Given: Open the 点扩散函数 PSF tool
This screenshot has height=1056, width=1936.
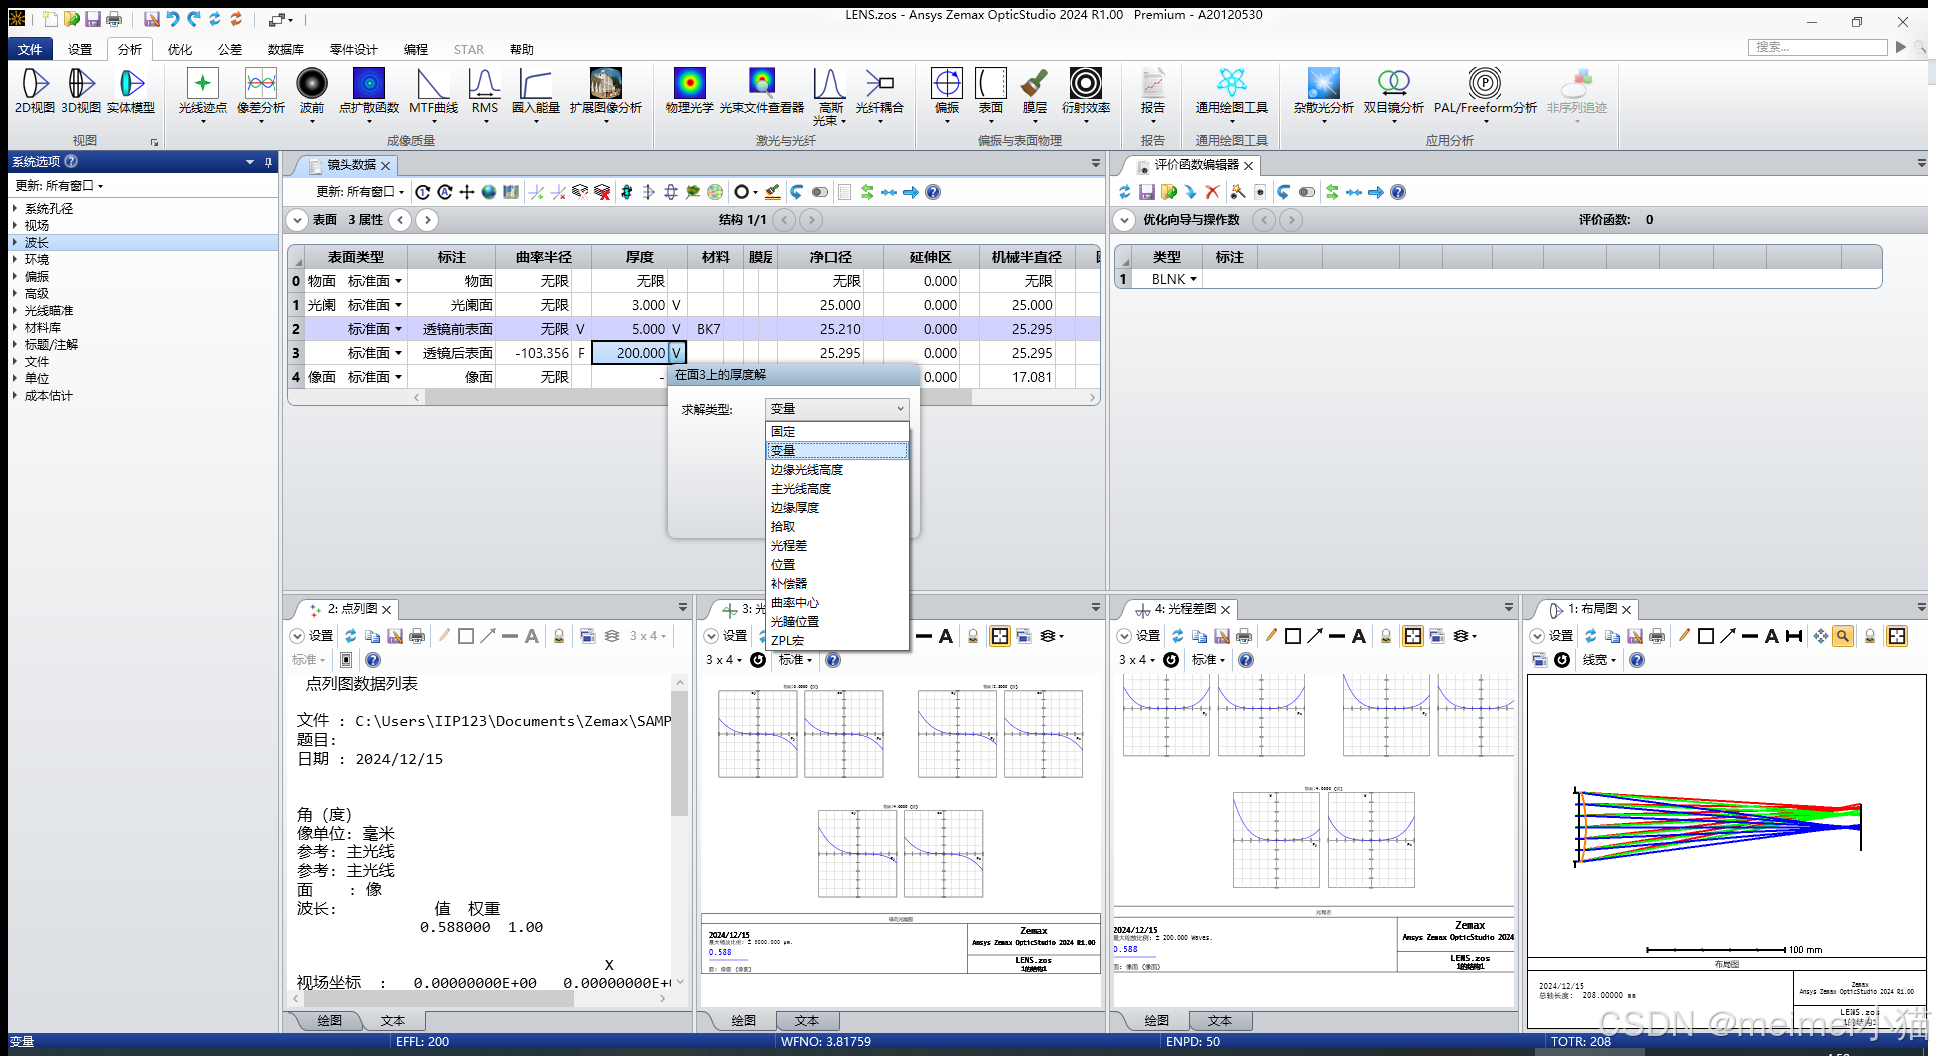Looking at the screenshot, I should tap(369, 95).
